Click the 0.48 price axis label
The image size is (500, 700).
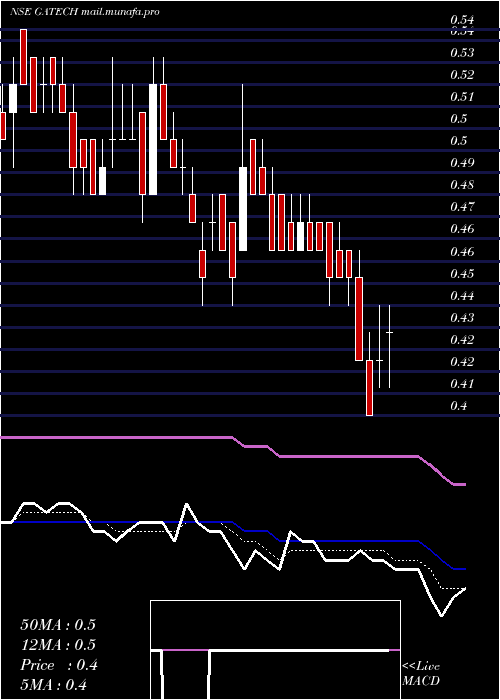point(462,185)
